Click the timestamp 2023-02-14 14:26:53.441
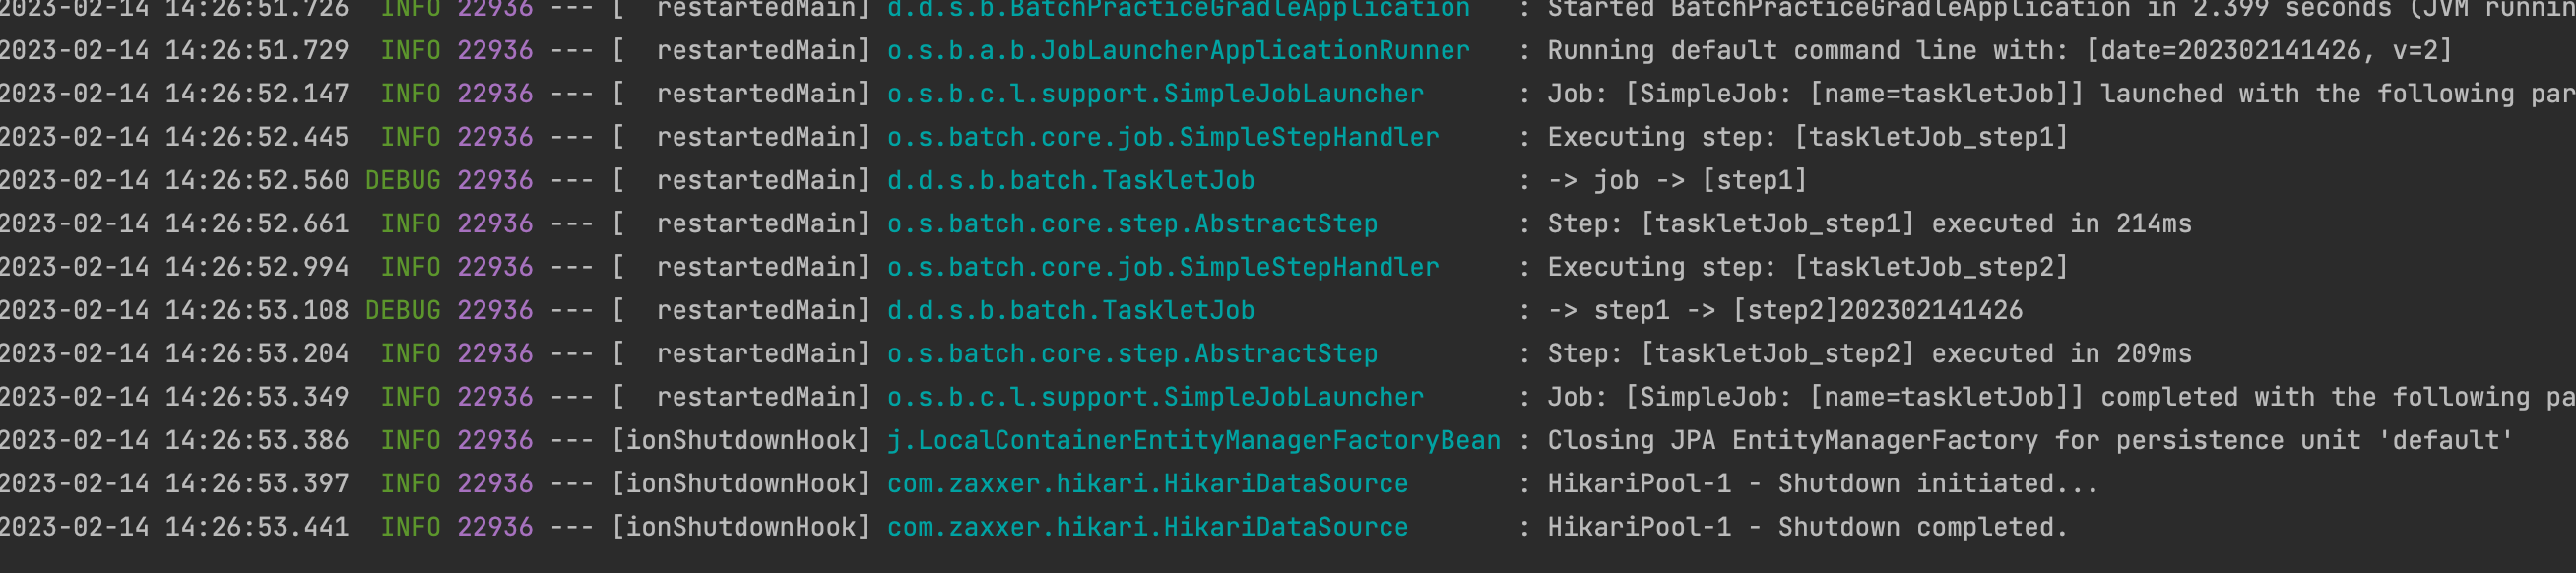The image size is (2576, 573). tap(174, 527)
